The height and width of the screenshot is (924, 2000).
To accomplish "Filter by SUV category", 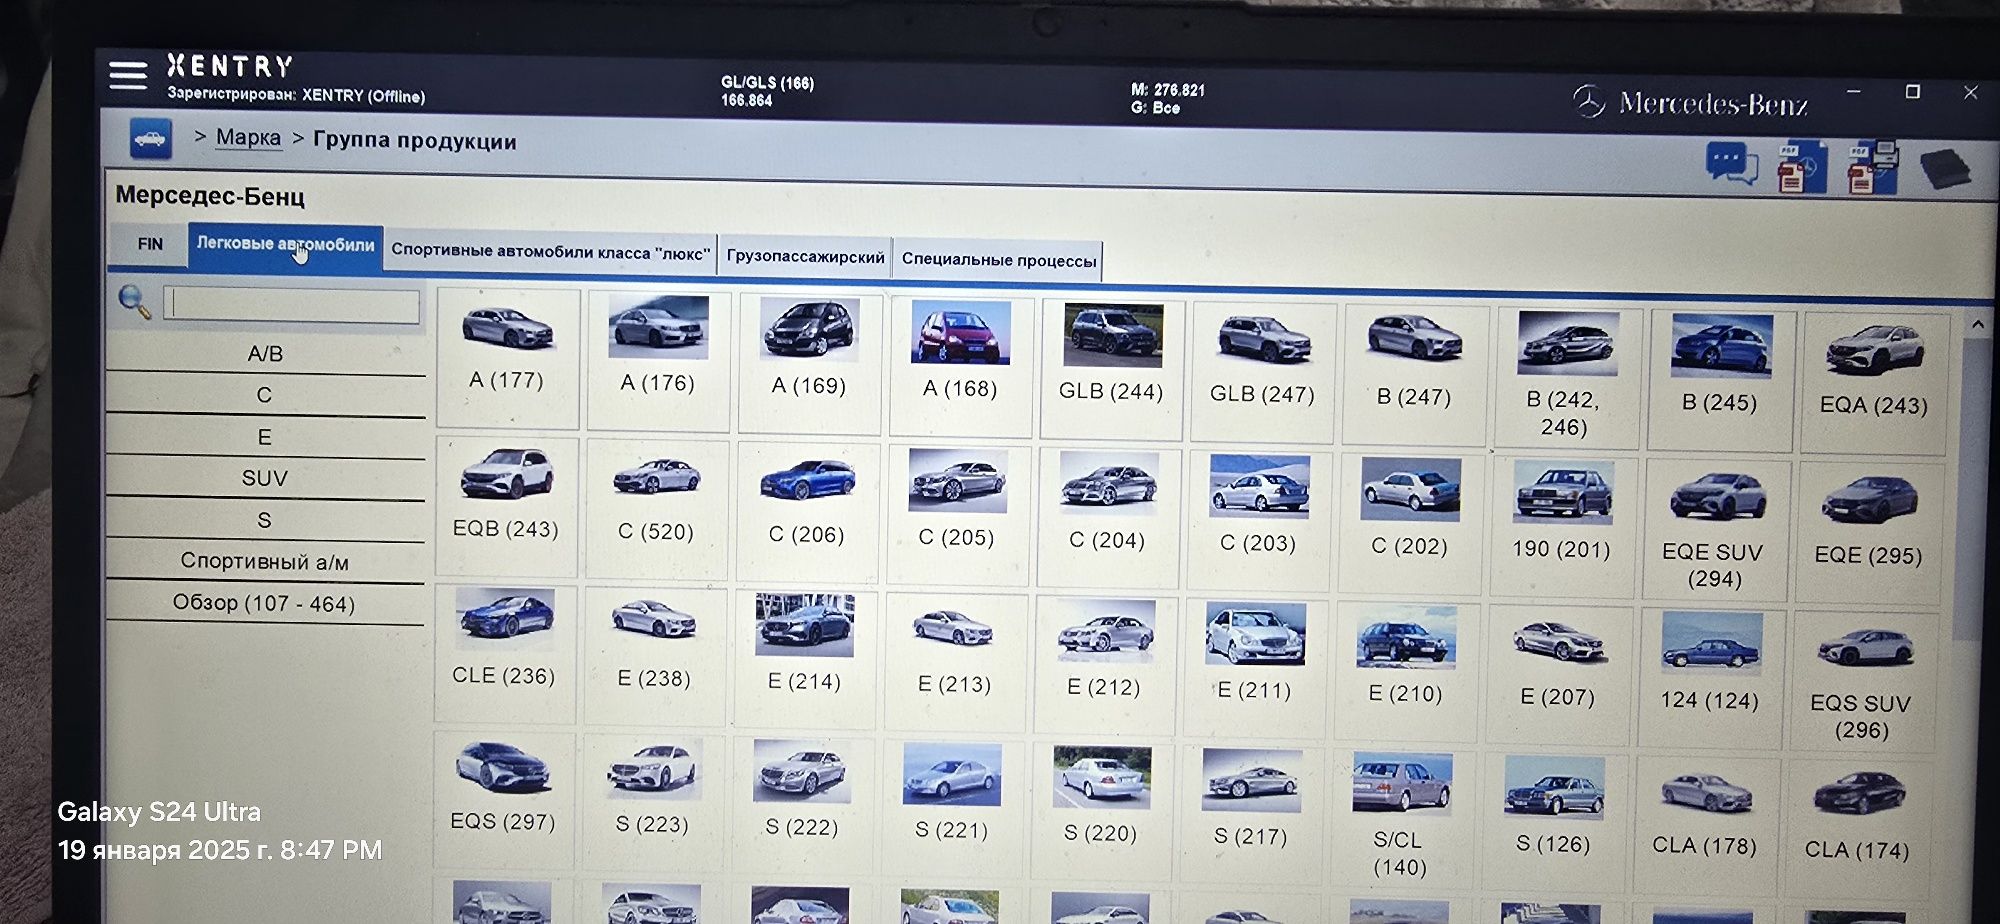I will (x=265, y=478).
